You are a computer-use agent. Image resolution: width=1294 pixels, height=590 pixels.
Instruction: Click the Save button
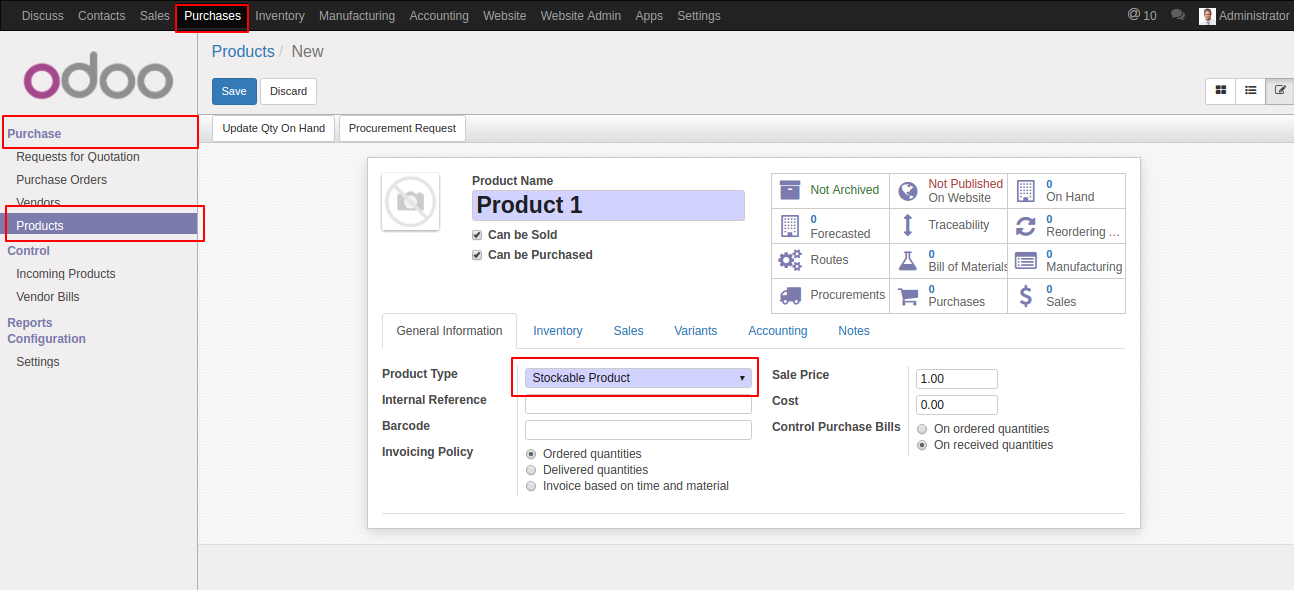(x=234, y=91)
